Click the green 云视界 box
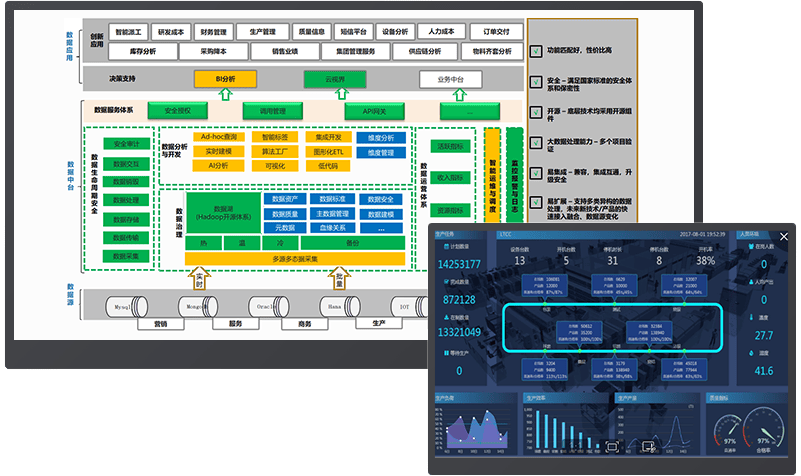 (333, 77)
